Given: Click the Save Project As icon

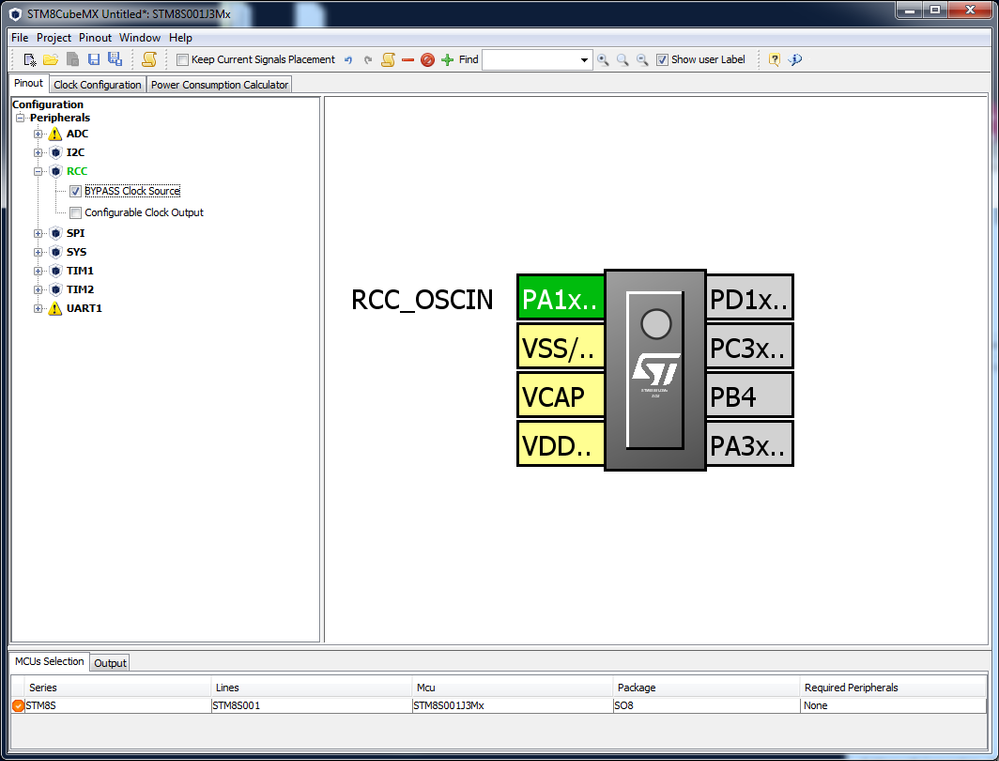Looking at the screenshot, I should pyautogui.click(x=115, y=60).
